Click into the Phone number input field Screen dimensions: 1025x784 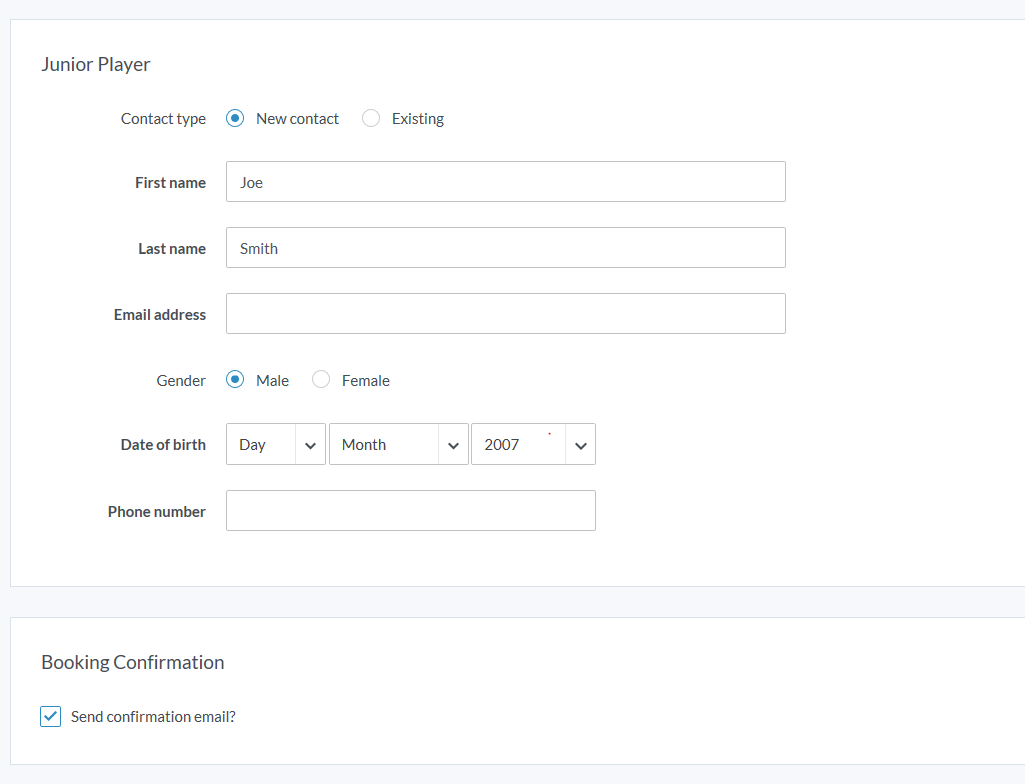click(x=410, y=511)
